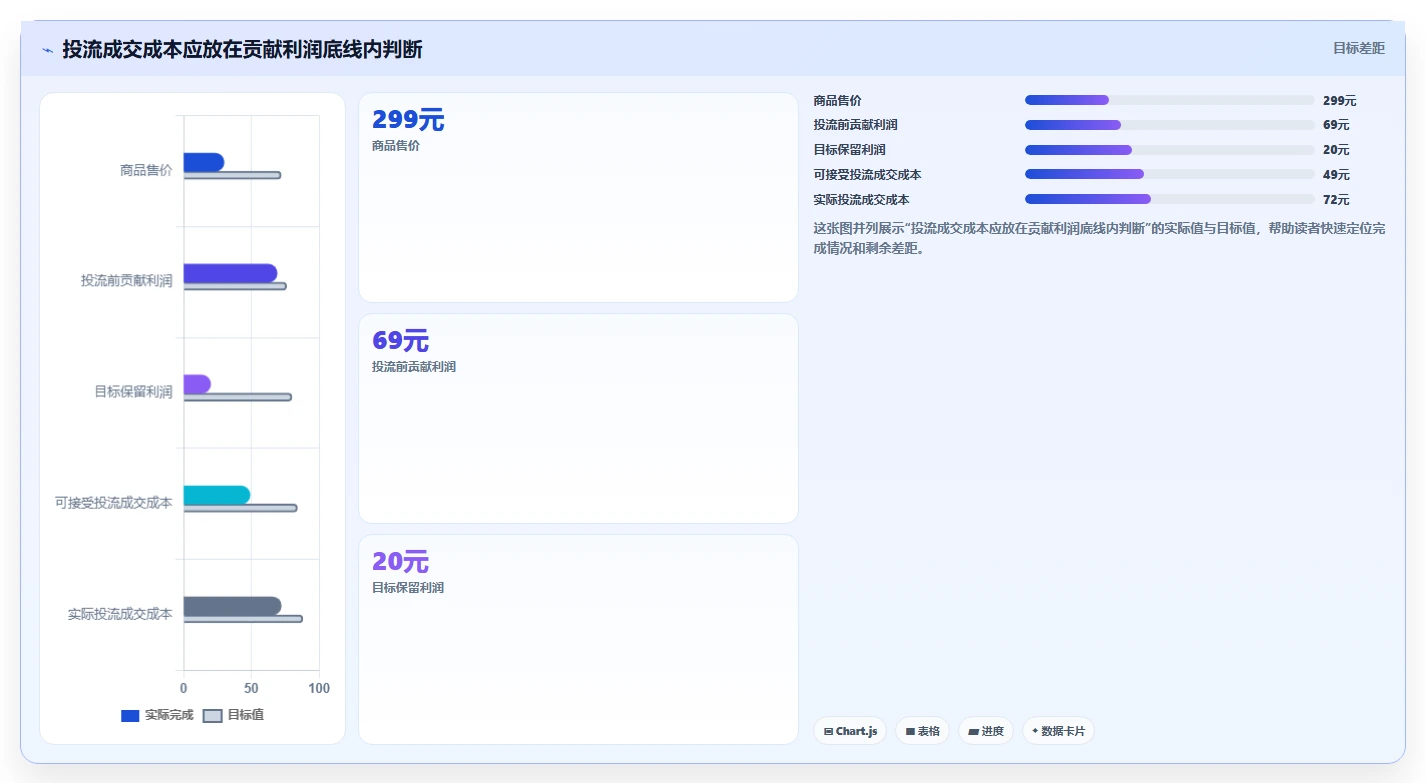This screenshot has height=783, width=1426.
Task: Click the 目标保留利润 chart axis label
Action: (133, 392)
